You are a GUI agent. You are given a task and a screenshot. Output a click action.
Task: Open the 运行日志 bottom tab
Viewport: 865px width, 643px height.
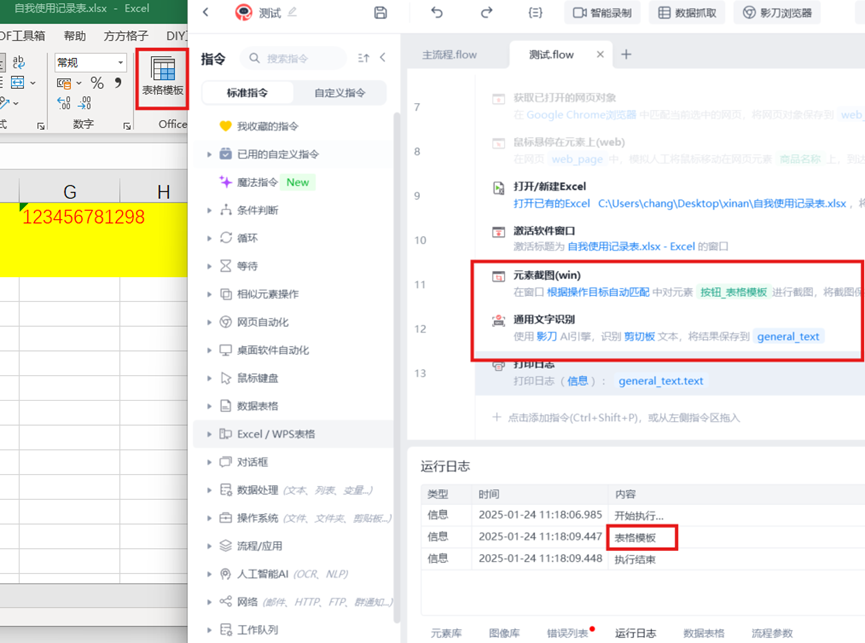[636, 633]
